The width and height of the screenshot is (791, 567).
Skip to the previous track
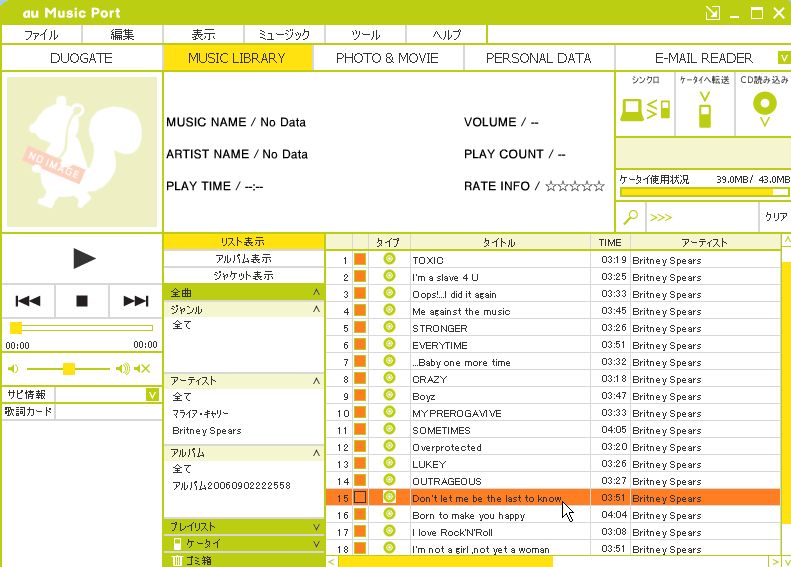click(x=28, y=301)
